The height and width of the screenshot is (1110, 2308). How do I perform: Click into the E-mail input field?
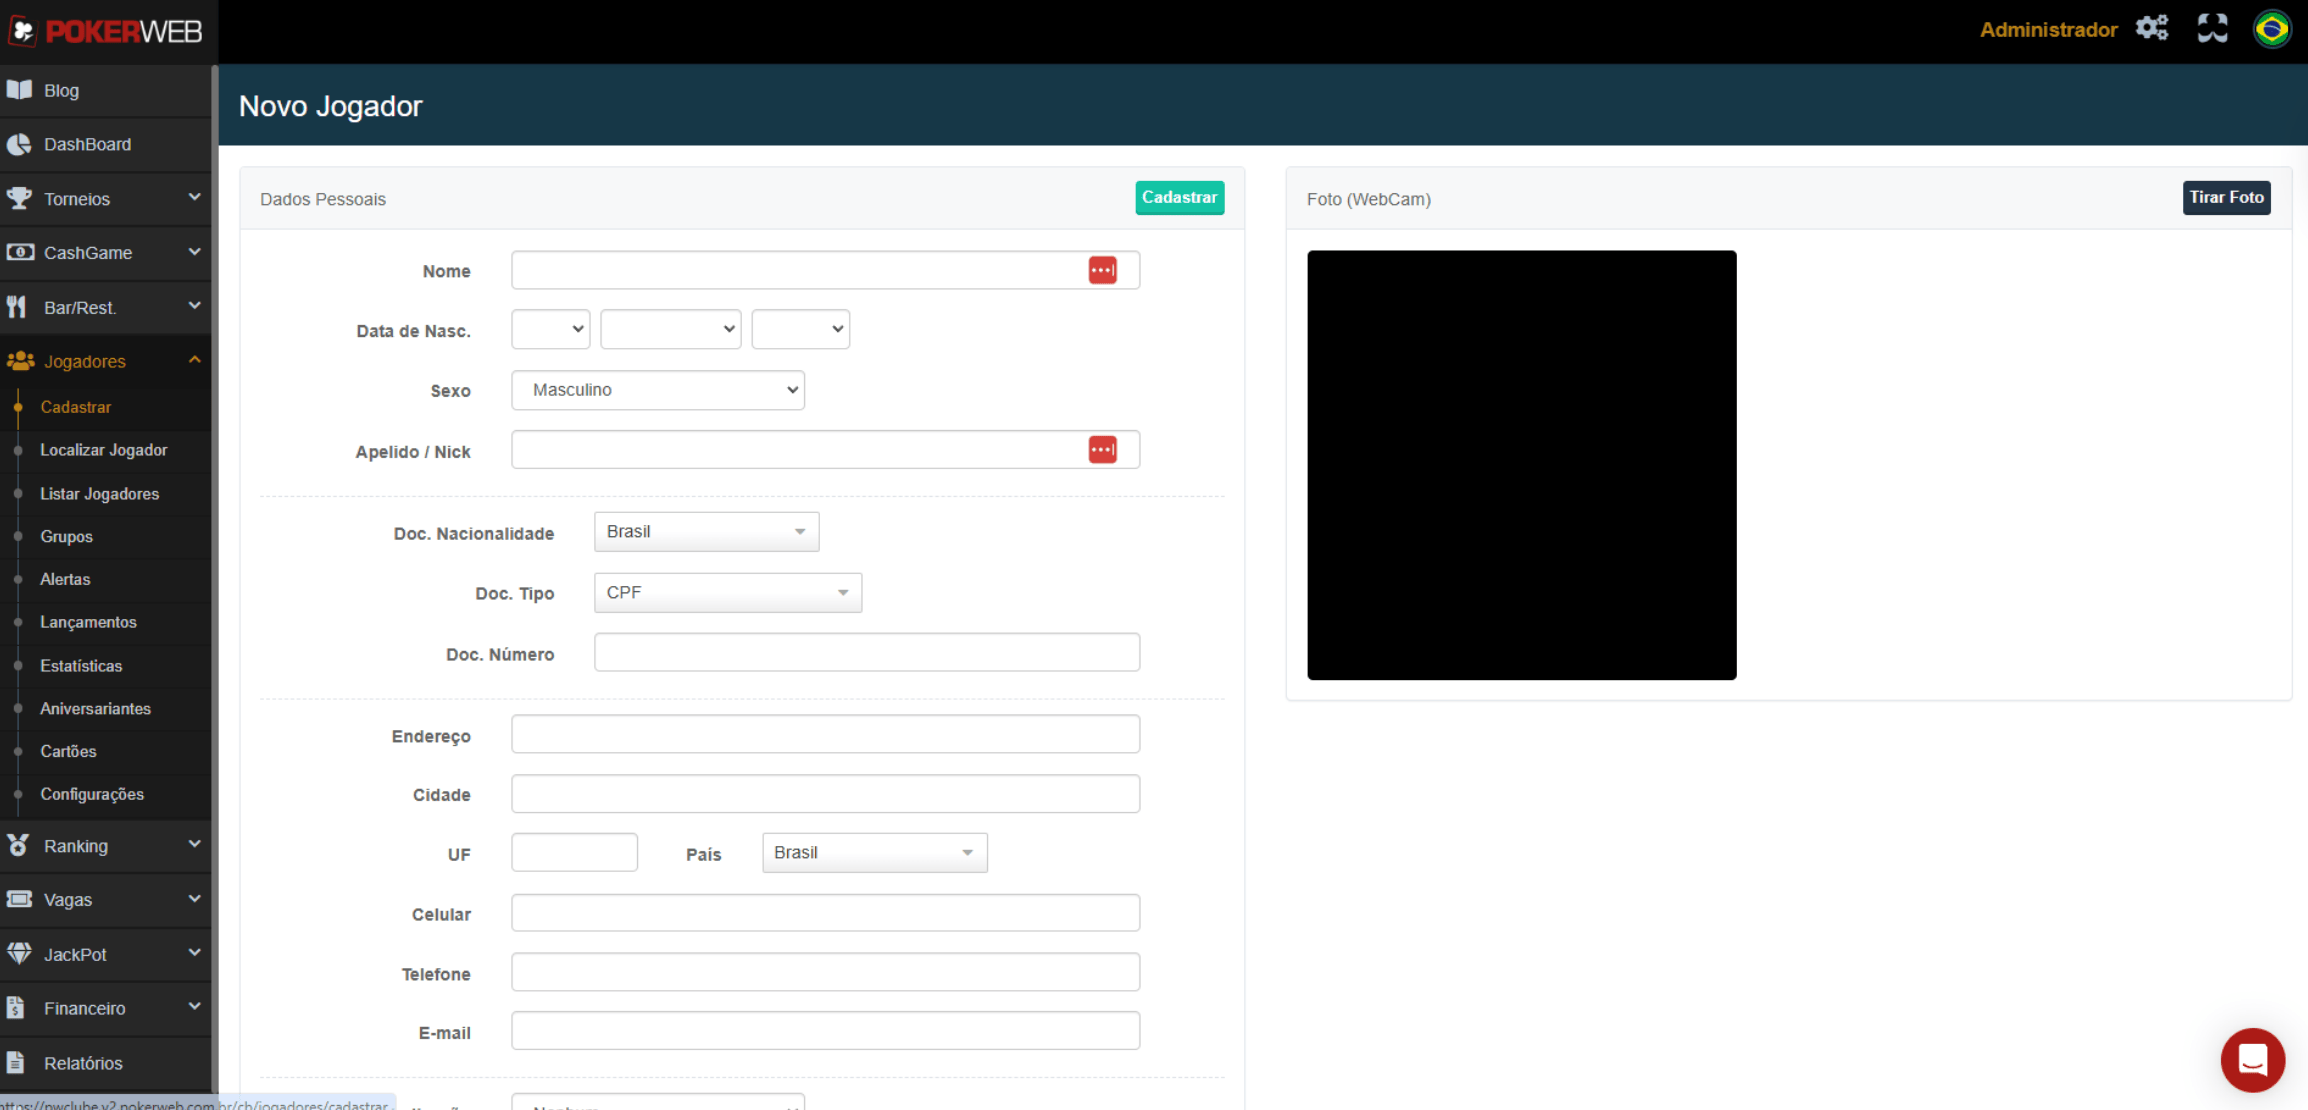pyautogui.click(x=825, y=1031)
